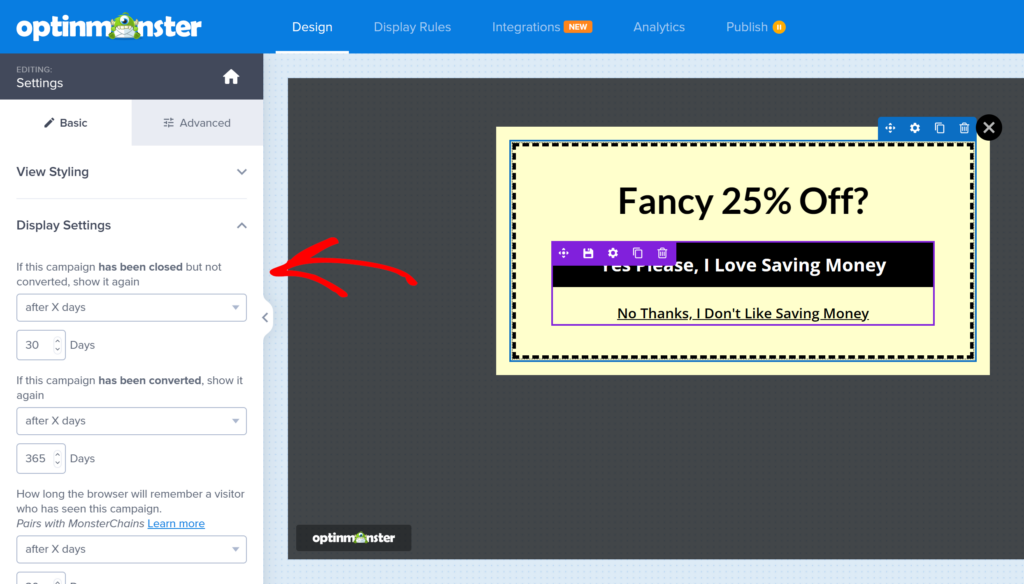Click the Learn more link
1024x584 pixels.
(x=176, y=524)
